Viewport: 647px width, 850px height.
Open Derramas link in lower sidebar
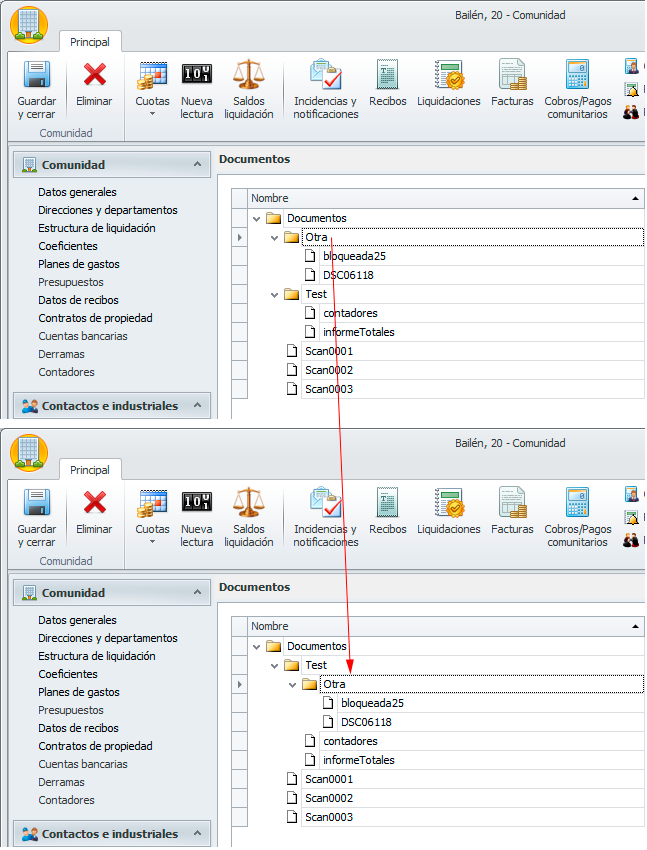pos(61,782)
